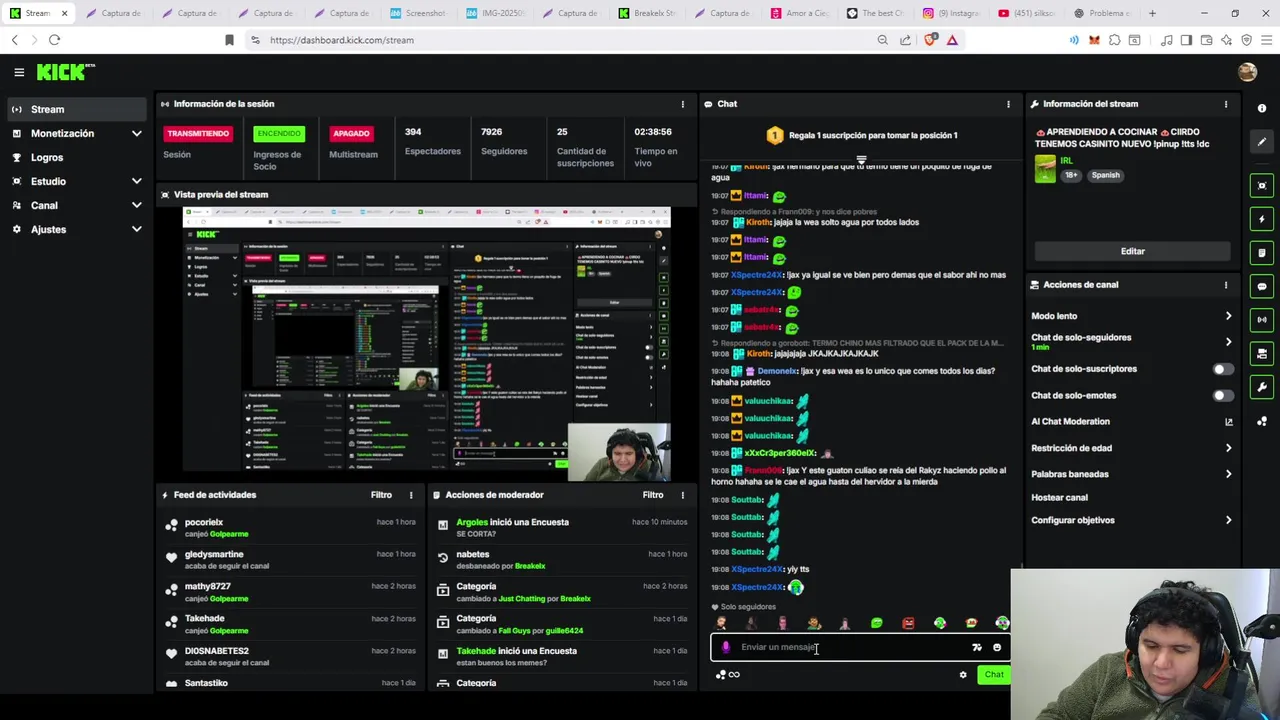Click username pocorielx in activity feed
This screenshot has width=1280, height=720.
(x=204, y=522)
